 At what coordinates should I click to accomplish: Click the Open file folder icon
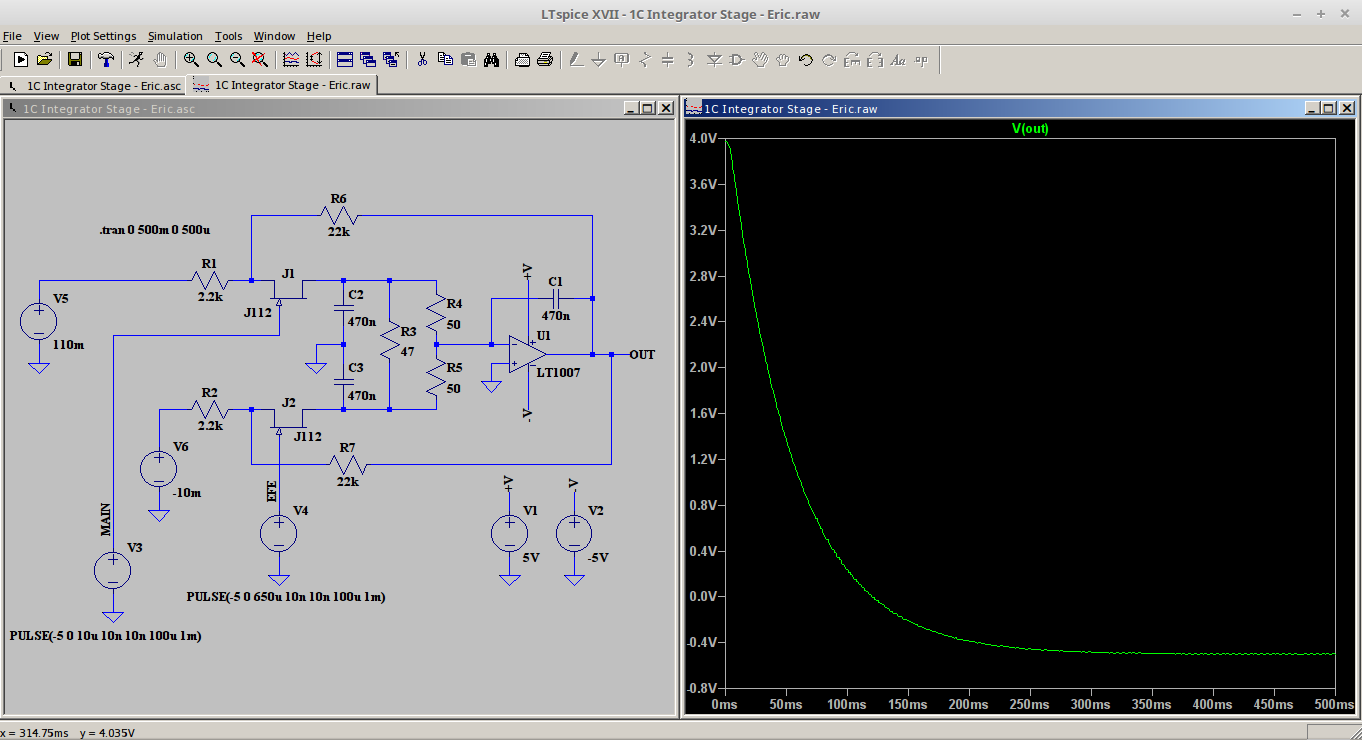[x=44, y=60]
